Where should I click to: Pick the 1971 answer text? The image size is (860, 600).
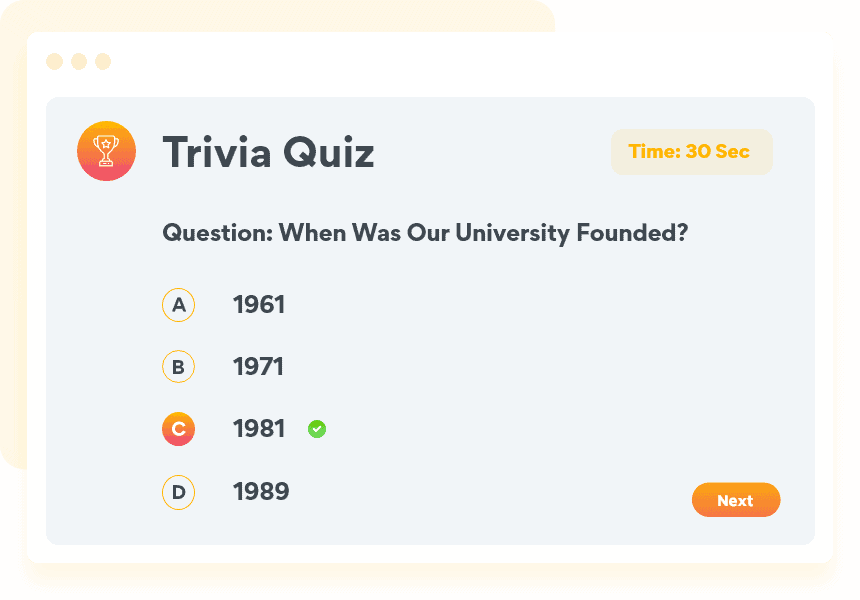click(258, 367)
